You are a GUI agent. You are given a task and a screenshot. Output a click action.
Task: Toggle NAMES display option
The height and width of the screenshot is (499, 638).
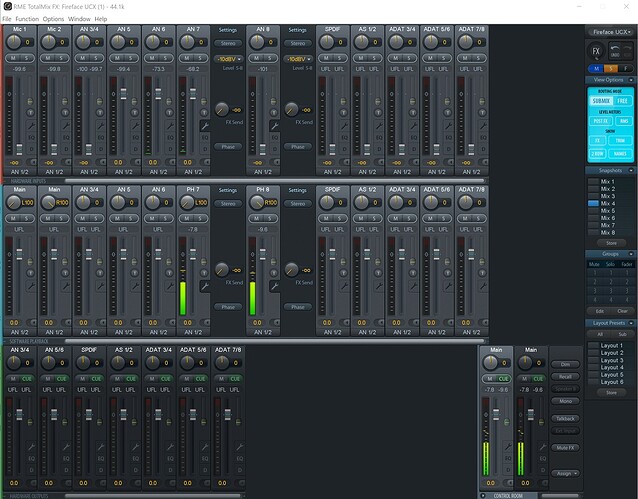click(x=620, y=153)
